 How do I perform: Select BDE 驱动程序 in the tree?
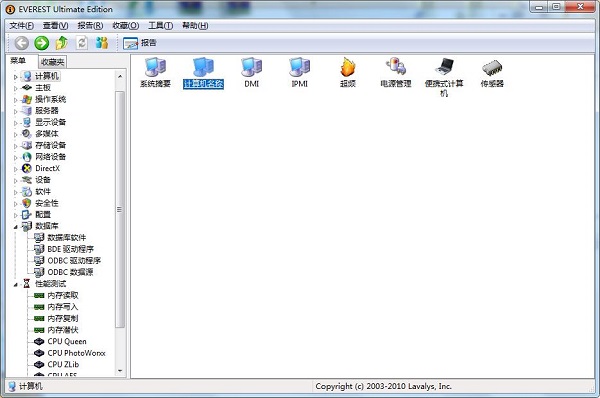[x=70, y=249]
